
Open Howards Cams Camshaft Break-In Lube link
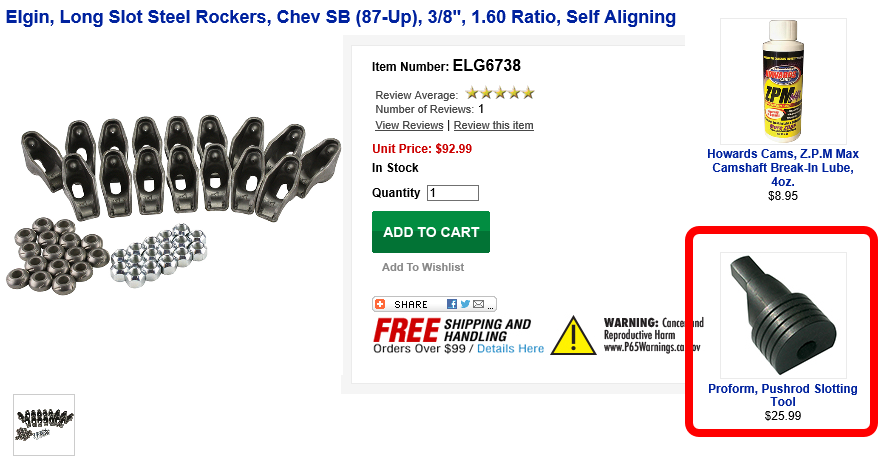(783, 167)
